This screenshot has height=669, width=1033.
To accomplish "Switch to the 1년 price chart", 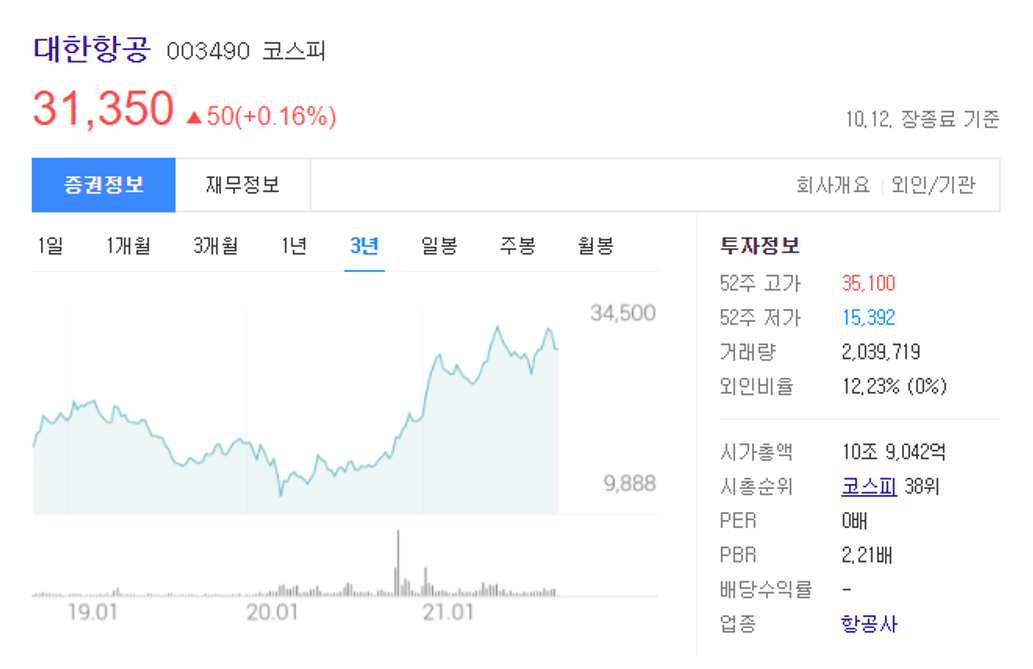I will pos(291,245).
